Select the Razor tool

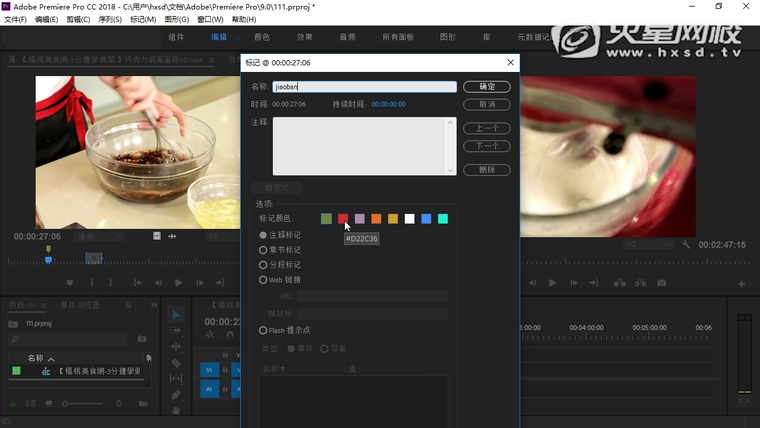click(176, 362)
